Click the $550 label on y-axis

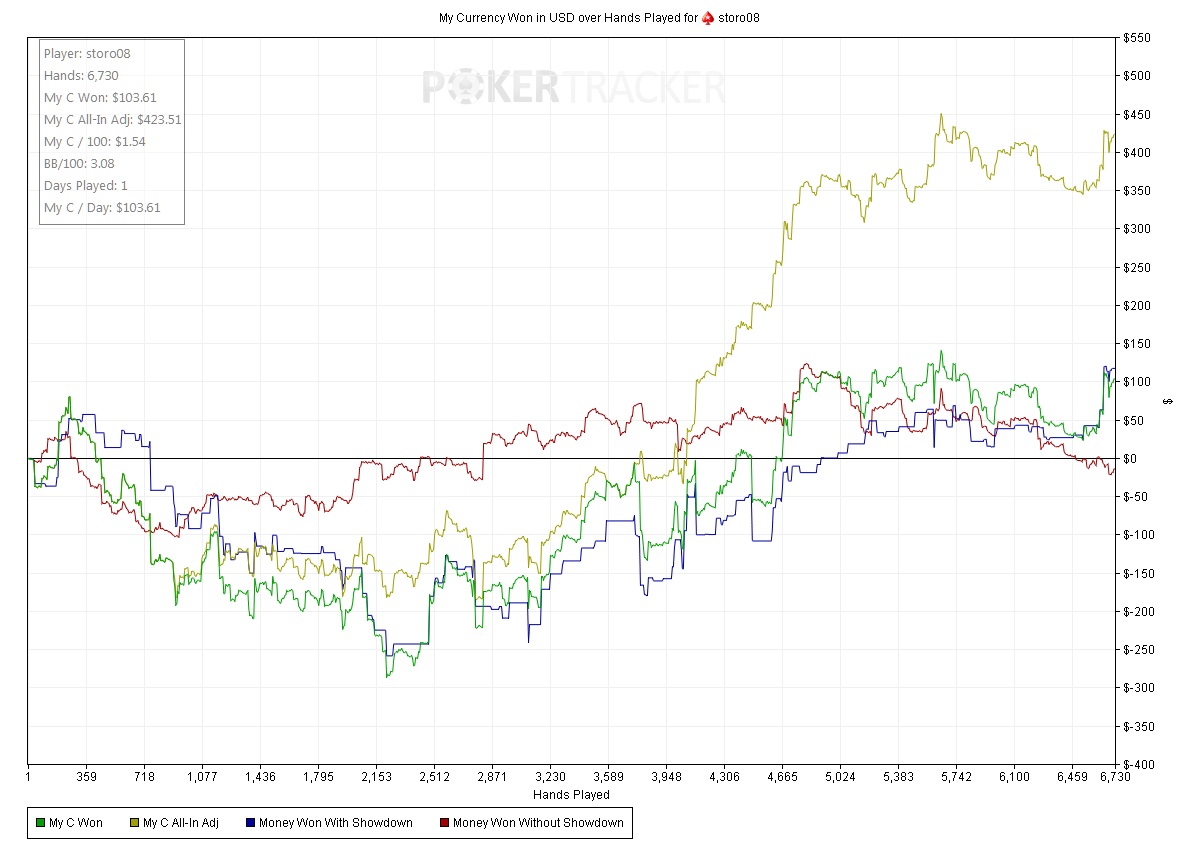1138,38
